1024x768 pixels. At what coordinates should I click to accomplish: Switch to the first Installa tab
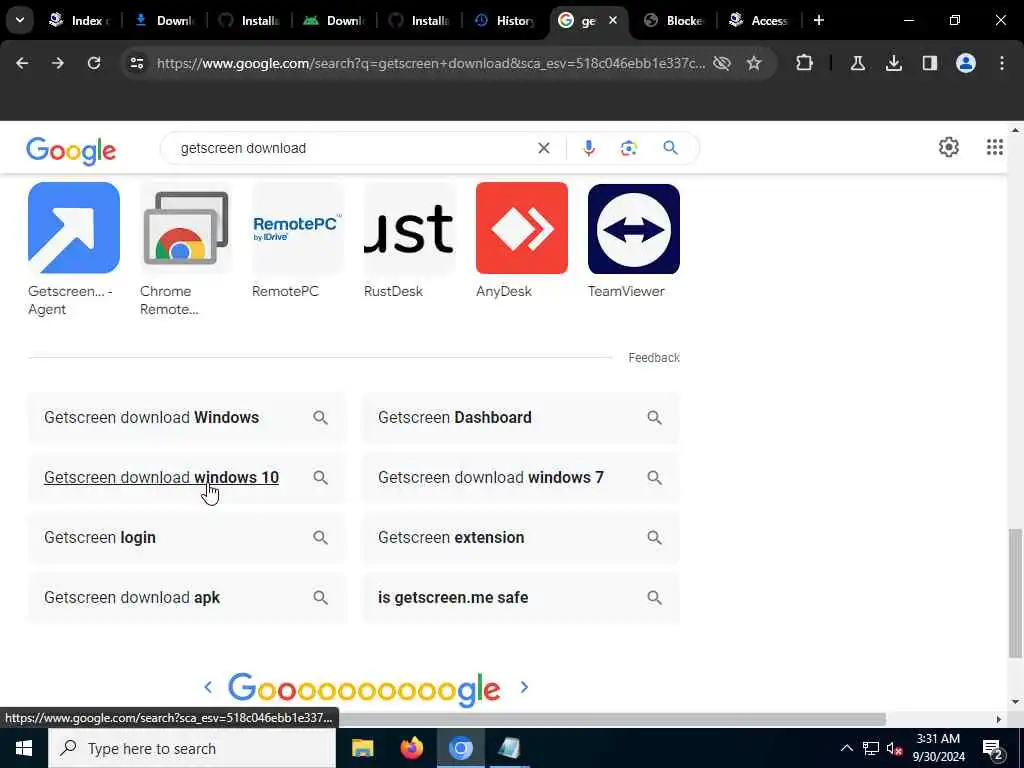point(250,20)
